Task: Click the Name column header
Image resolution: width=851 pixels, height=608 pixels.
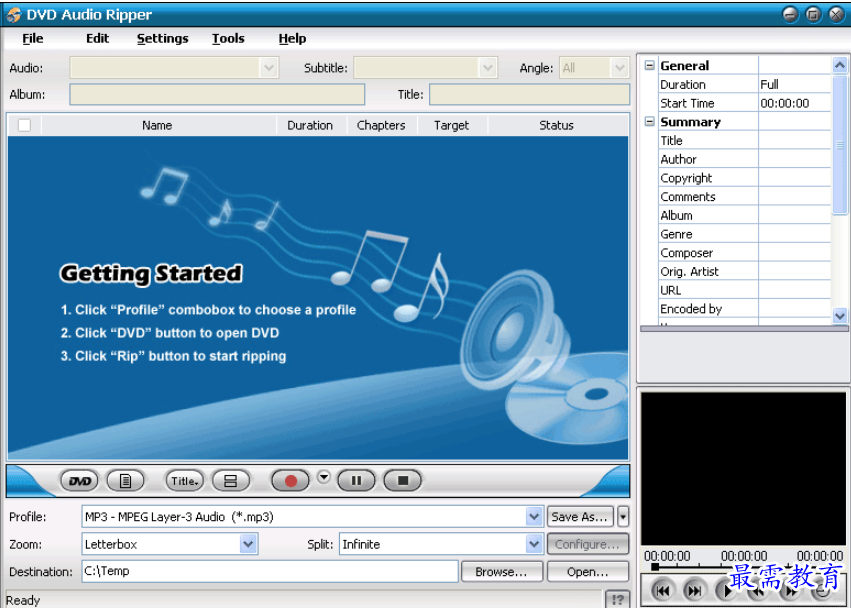Action: coord(157,125)
